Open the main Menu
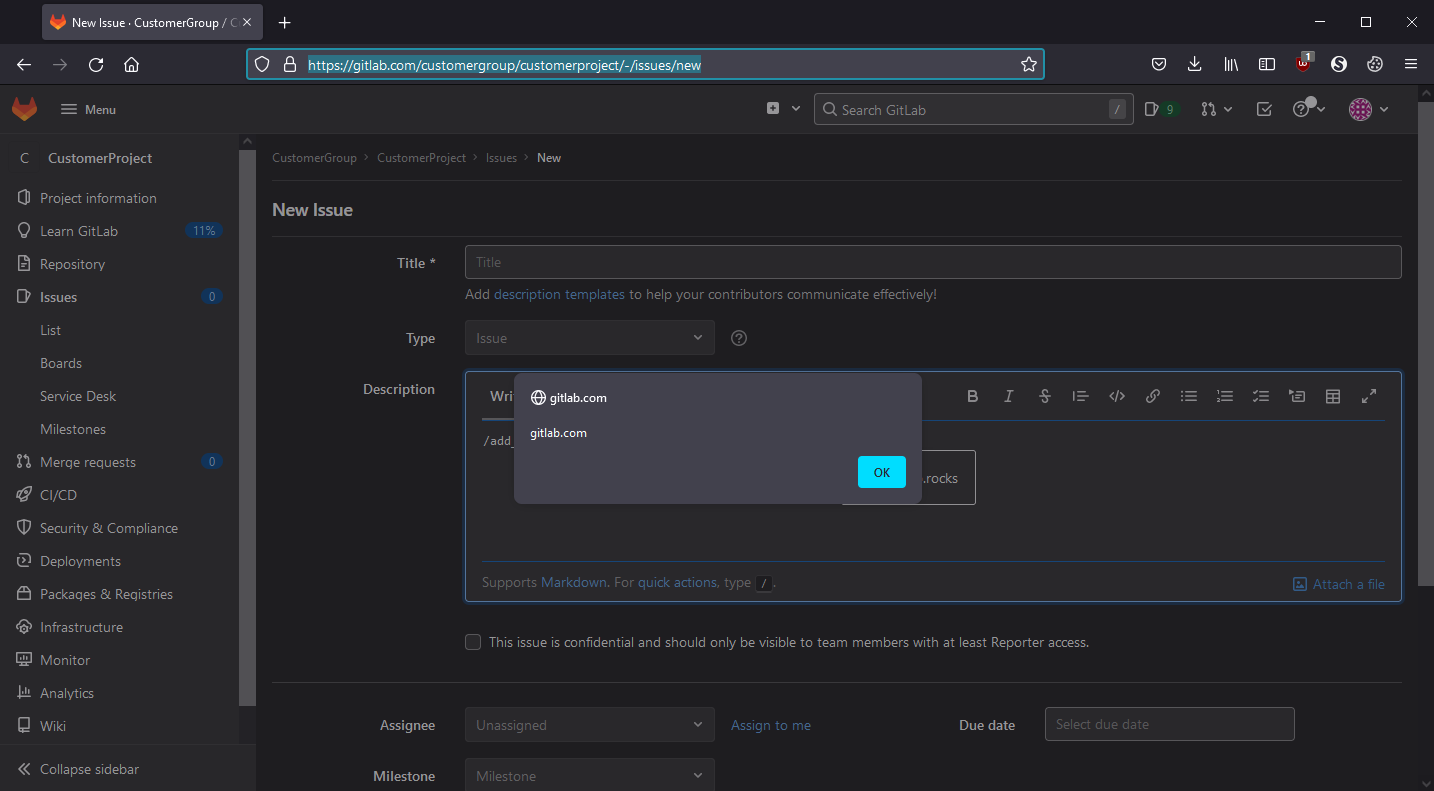Screen dimensions: 1434x791 pos(88,110)
